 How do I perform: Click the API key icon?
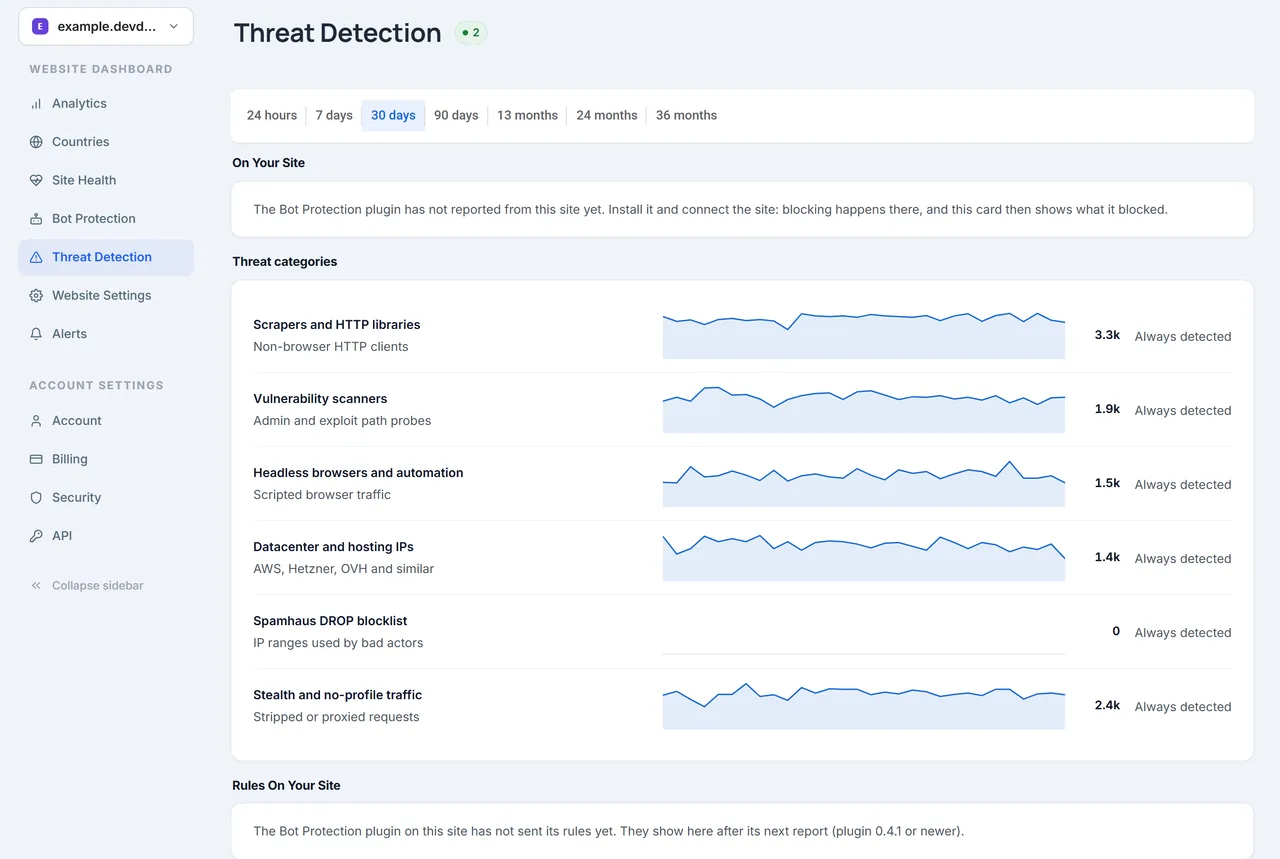tap(36, 536)
